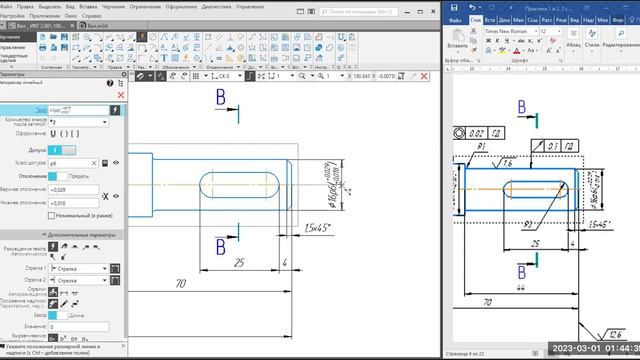Click the Parameters panel settings gear icon
This screenshot has width=640, height=360.
pos(124,74)
